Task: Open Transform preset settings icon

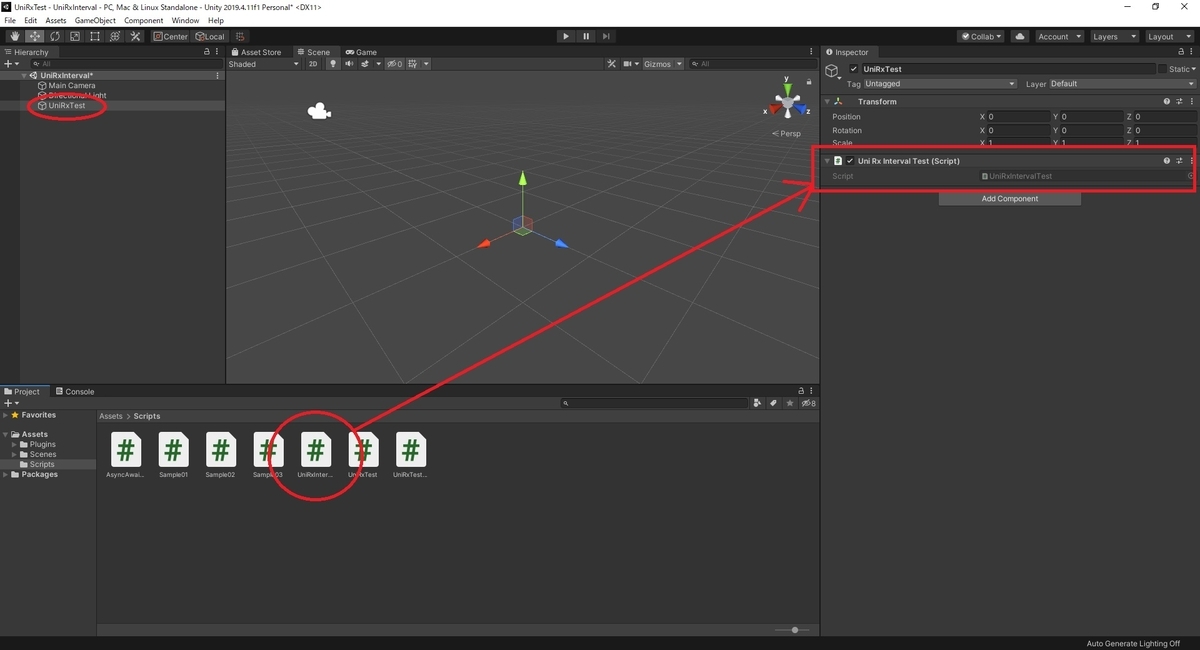Action: (1180, 102)
